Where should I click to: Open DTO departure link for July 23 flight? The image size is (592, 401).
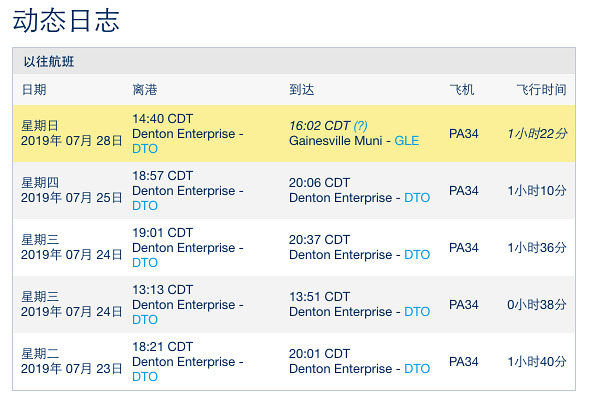coord(145,377)
